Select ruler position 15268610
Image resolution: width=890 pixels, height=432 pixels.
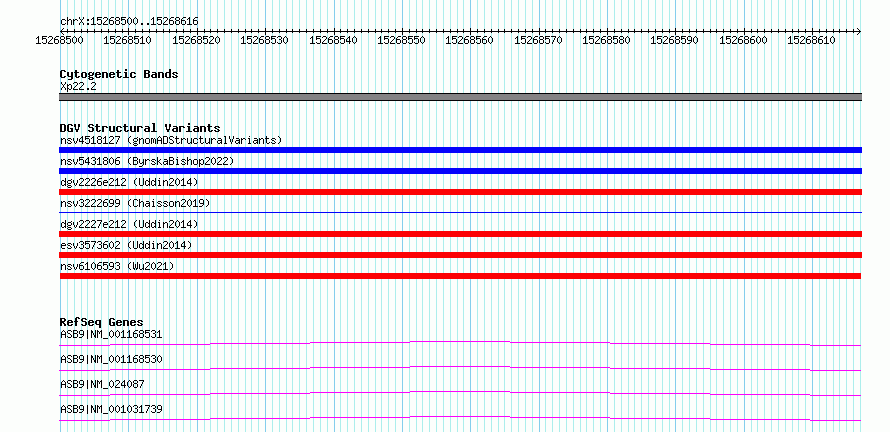[x=812, y=40]
